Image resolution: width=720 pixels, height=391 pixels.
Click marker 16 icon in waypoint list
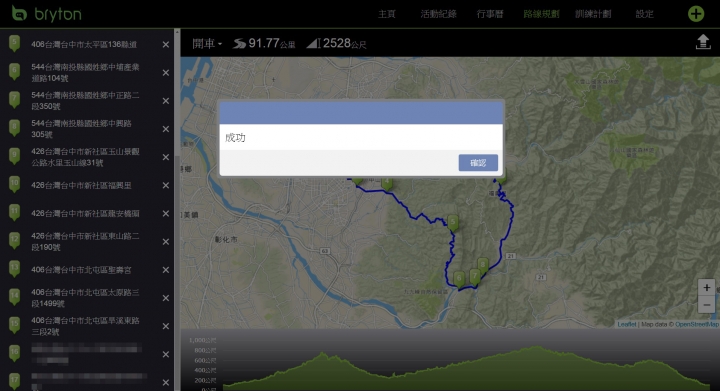[15, 353]
